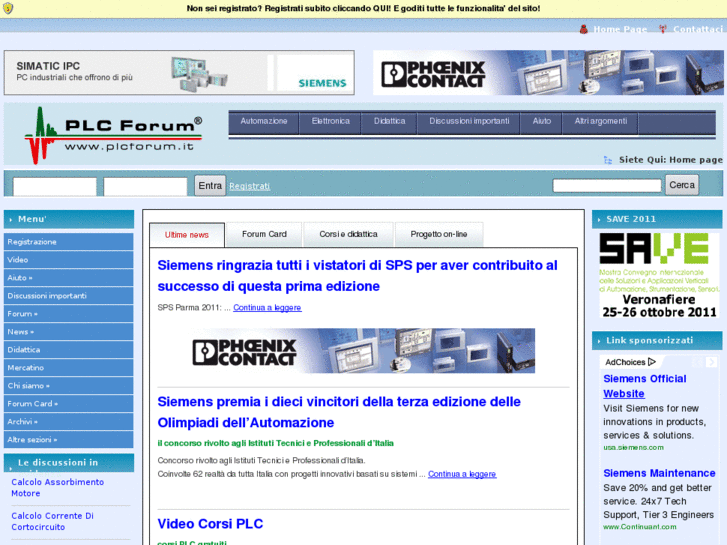Screen dimensions: 727x545
Task: Click the sitemap icon beside Siete Qui
Action: coord(608,160)
